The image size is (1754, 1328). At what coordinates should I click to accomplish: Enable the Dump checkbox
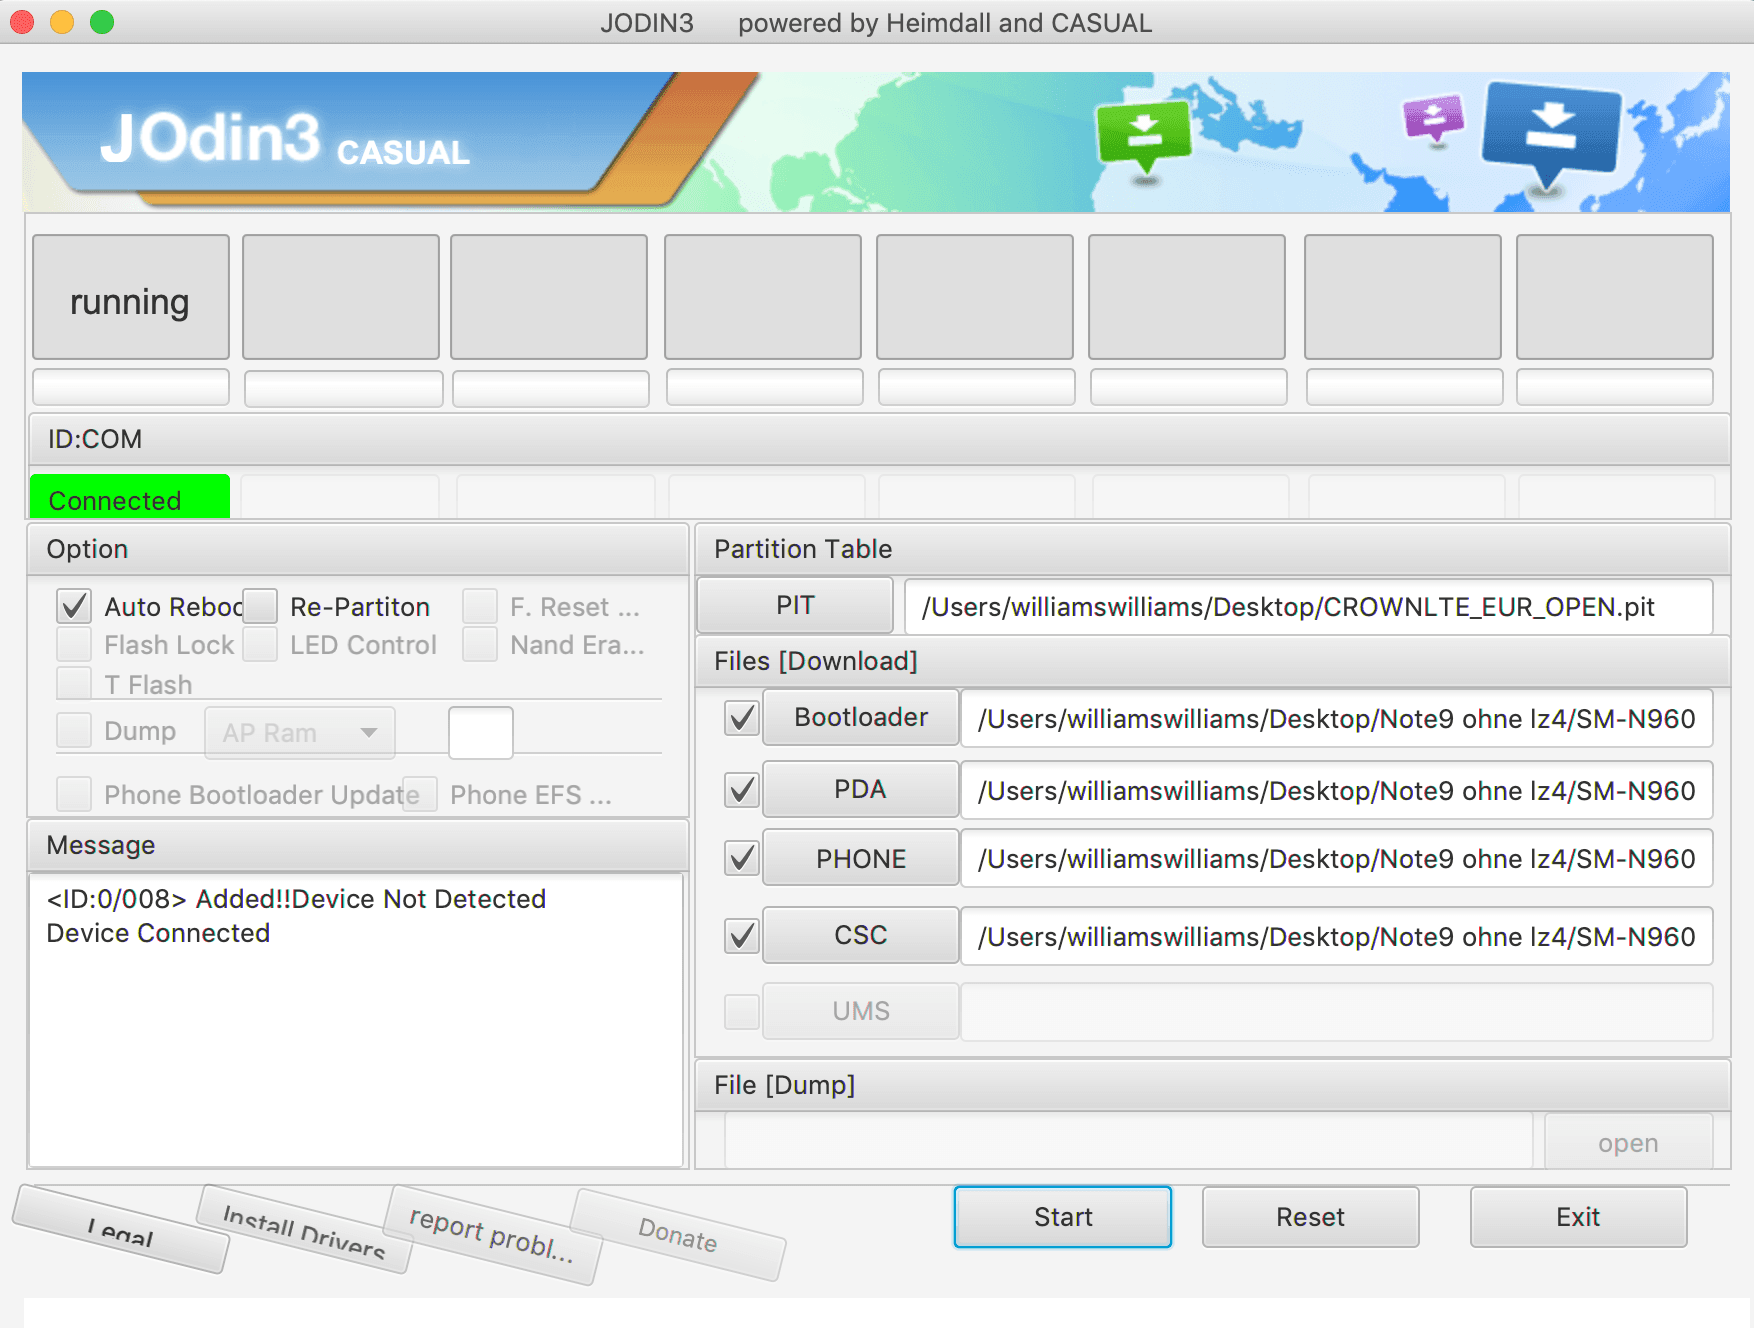[x=74, y=730]
